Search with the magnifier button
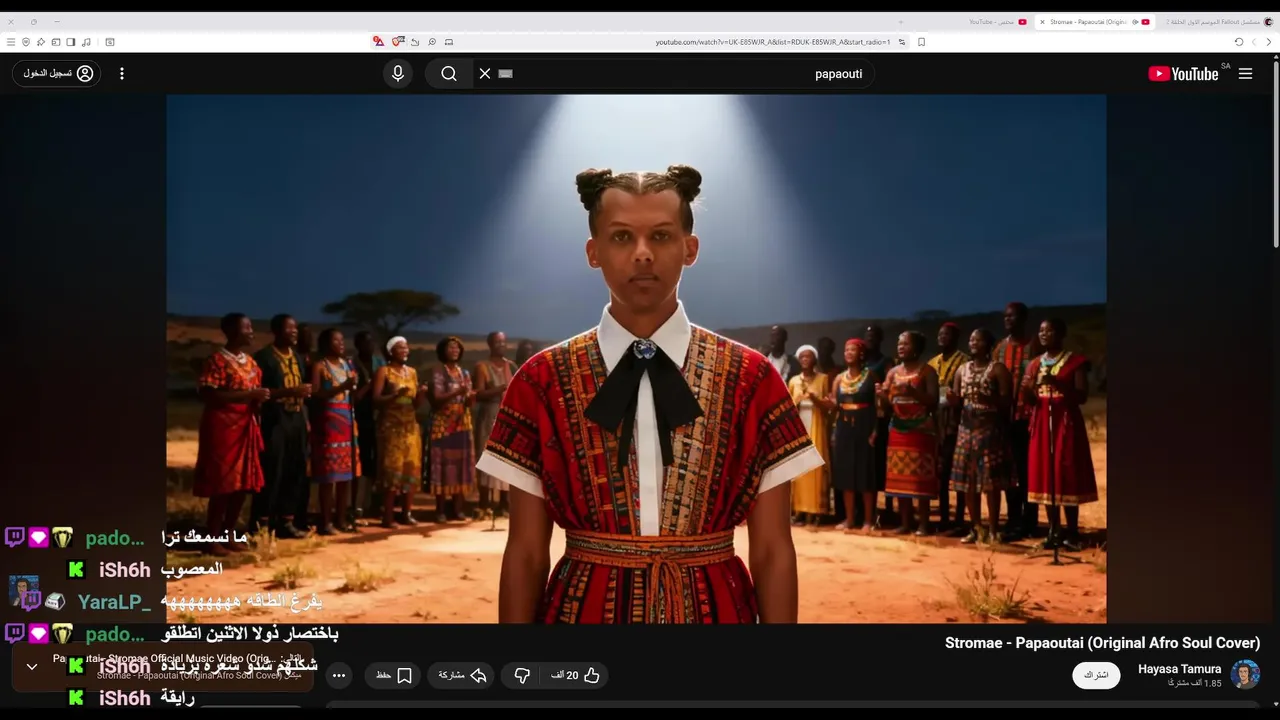The image size is (1280, 720). [x=449, y=74]
